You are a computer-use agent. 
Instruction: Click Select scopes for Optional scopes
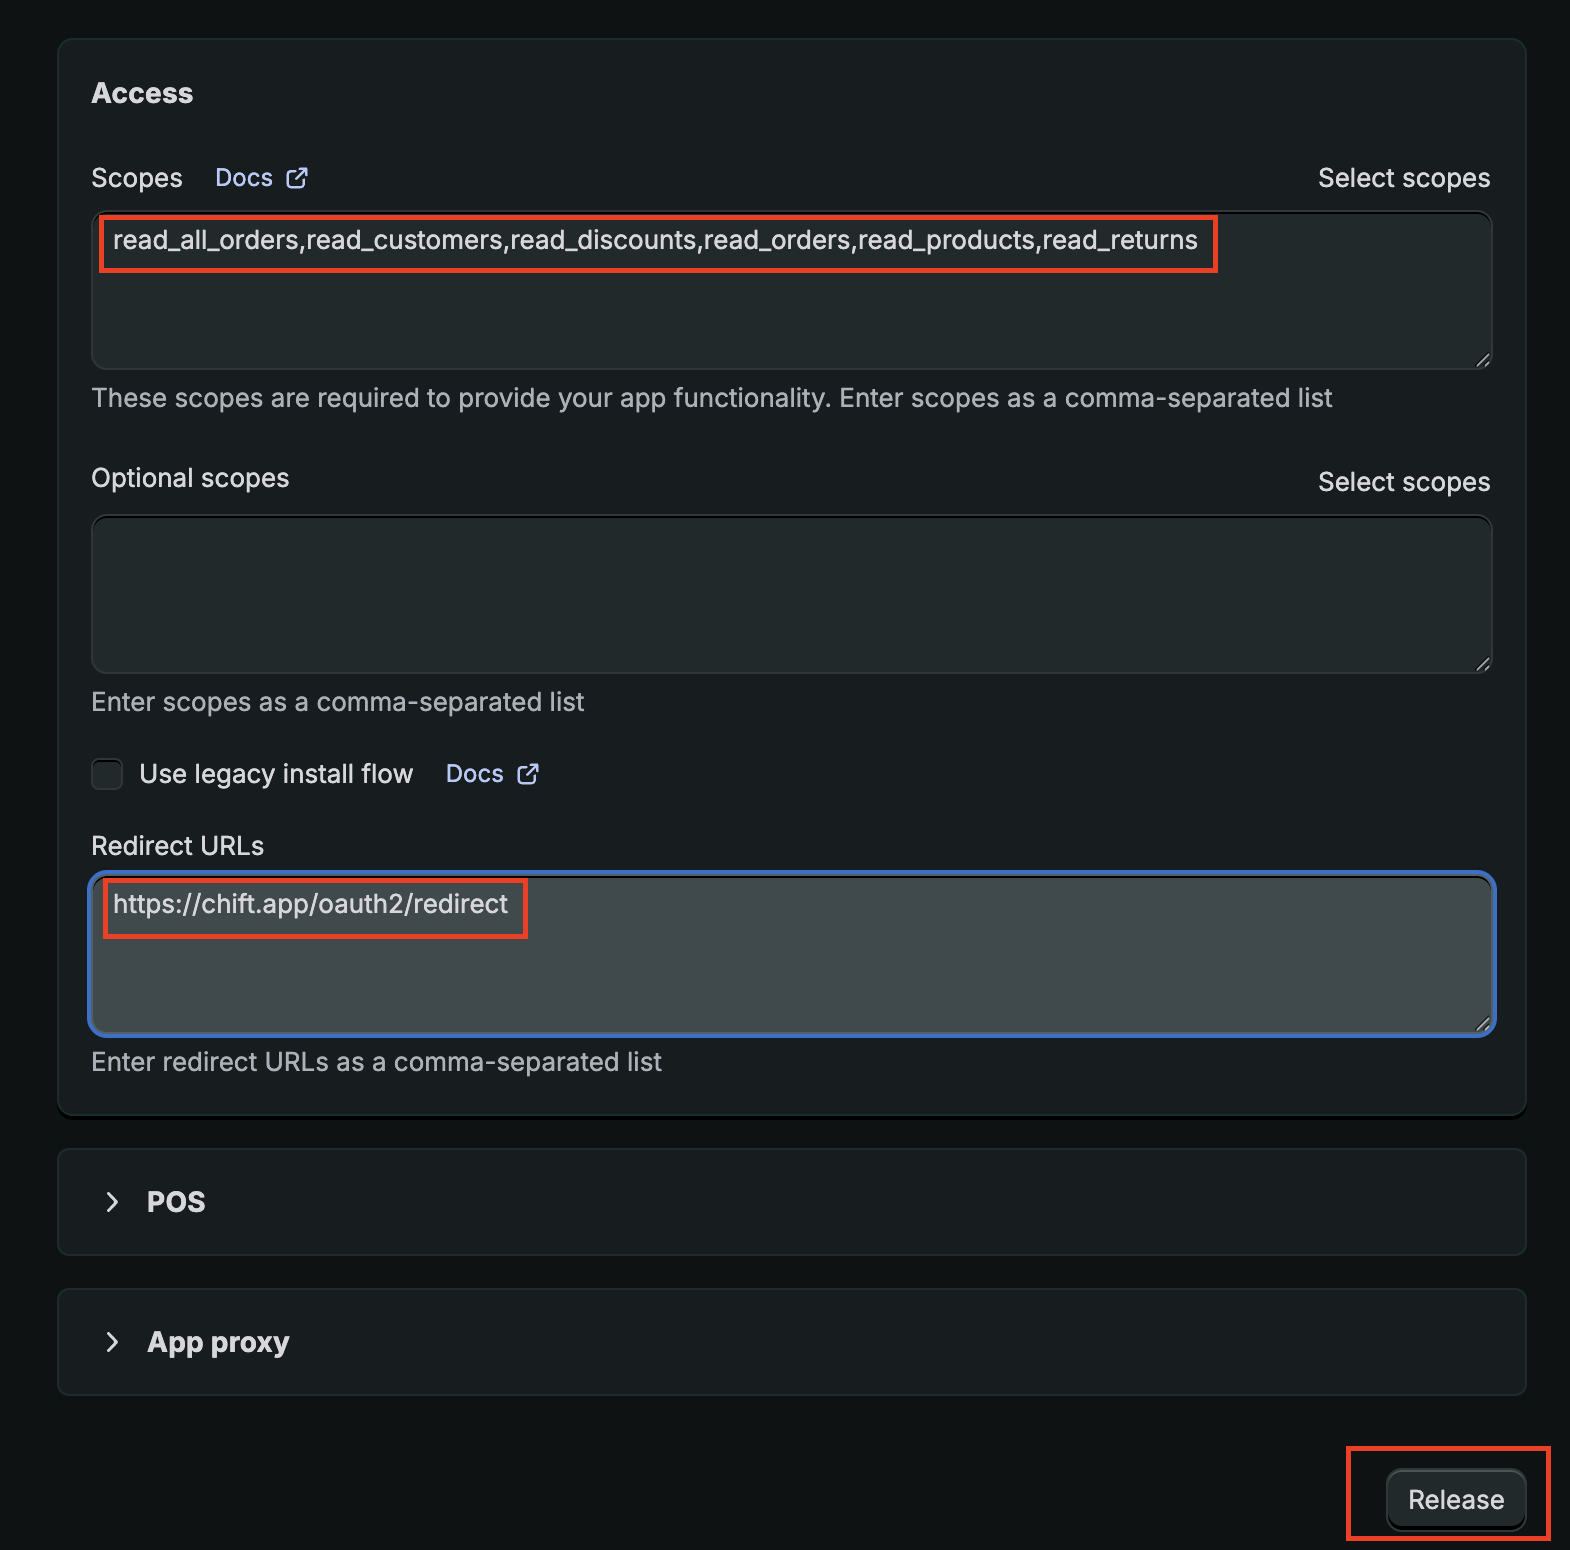(1403, 482)
